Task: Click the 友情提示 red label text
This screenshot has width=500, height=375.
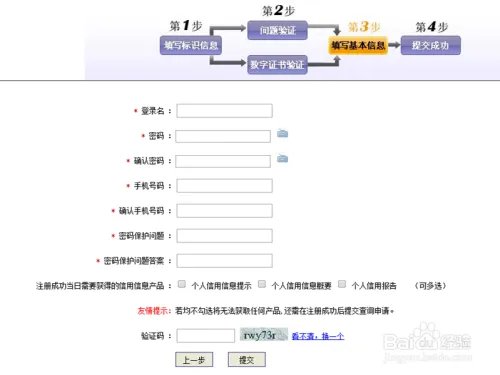Action: click(154, 311)
